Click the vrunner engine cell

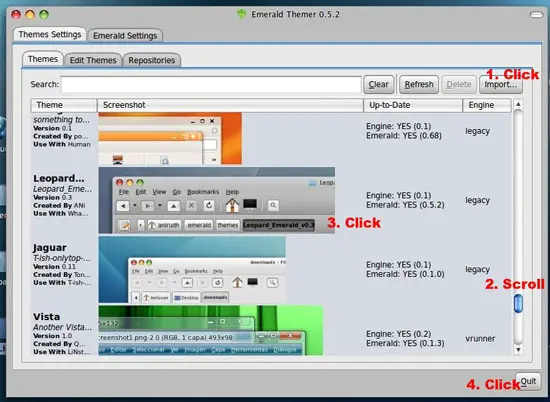480,339
